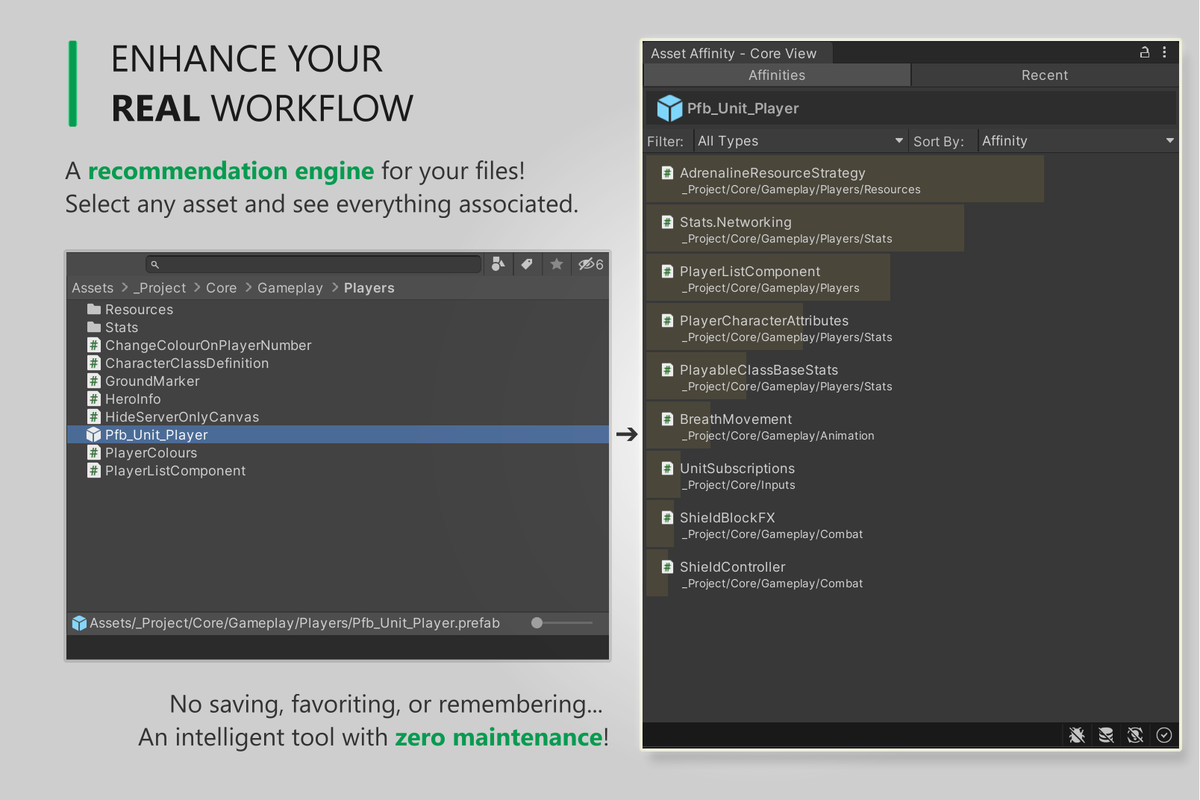Navigate to Core in the breadcrumb
The height and width of the screenshot is (800, 1200).
coord(221,288)
